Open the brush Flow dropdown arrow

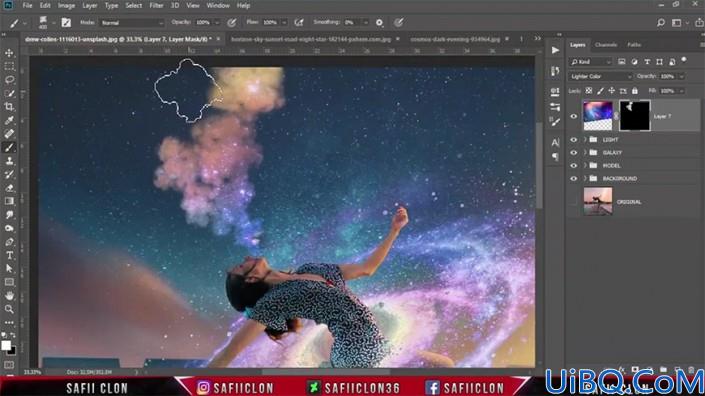point(284,22)
